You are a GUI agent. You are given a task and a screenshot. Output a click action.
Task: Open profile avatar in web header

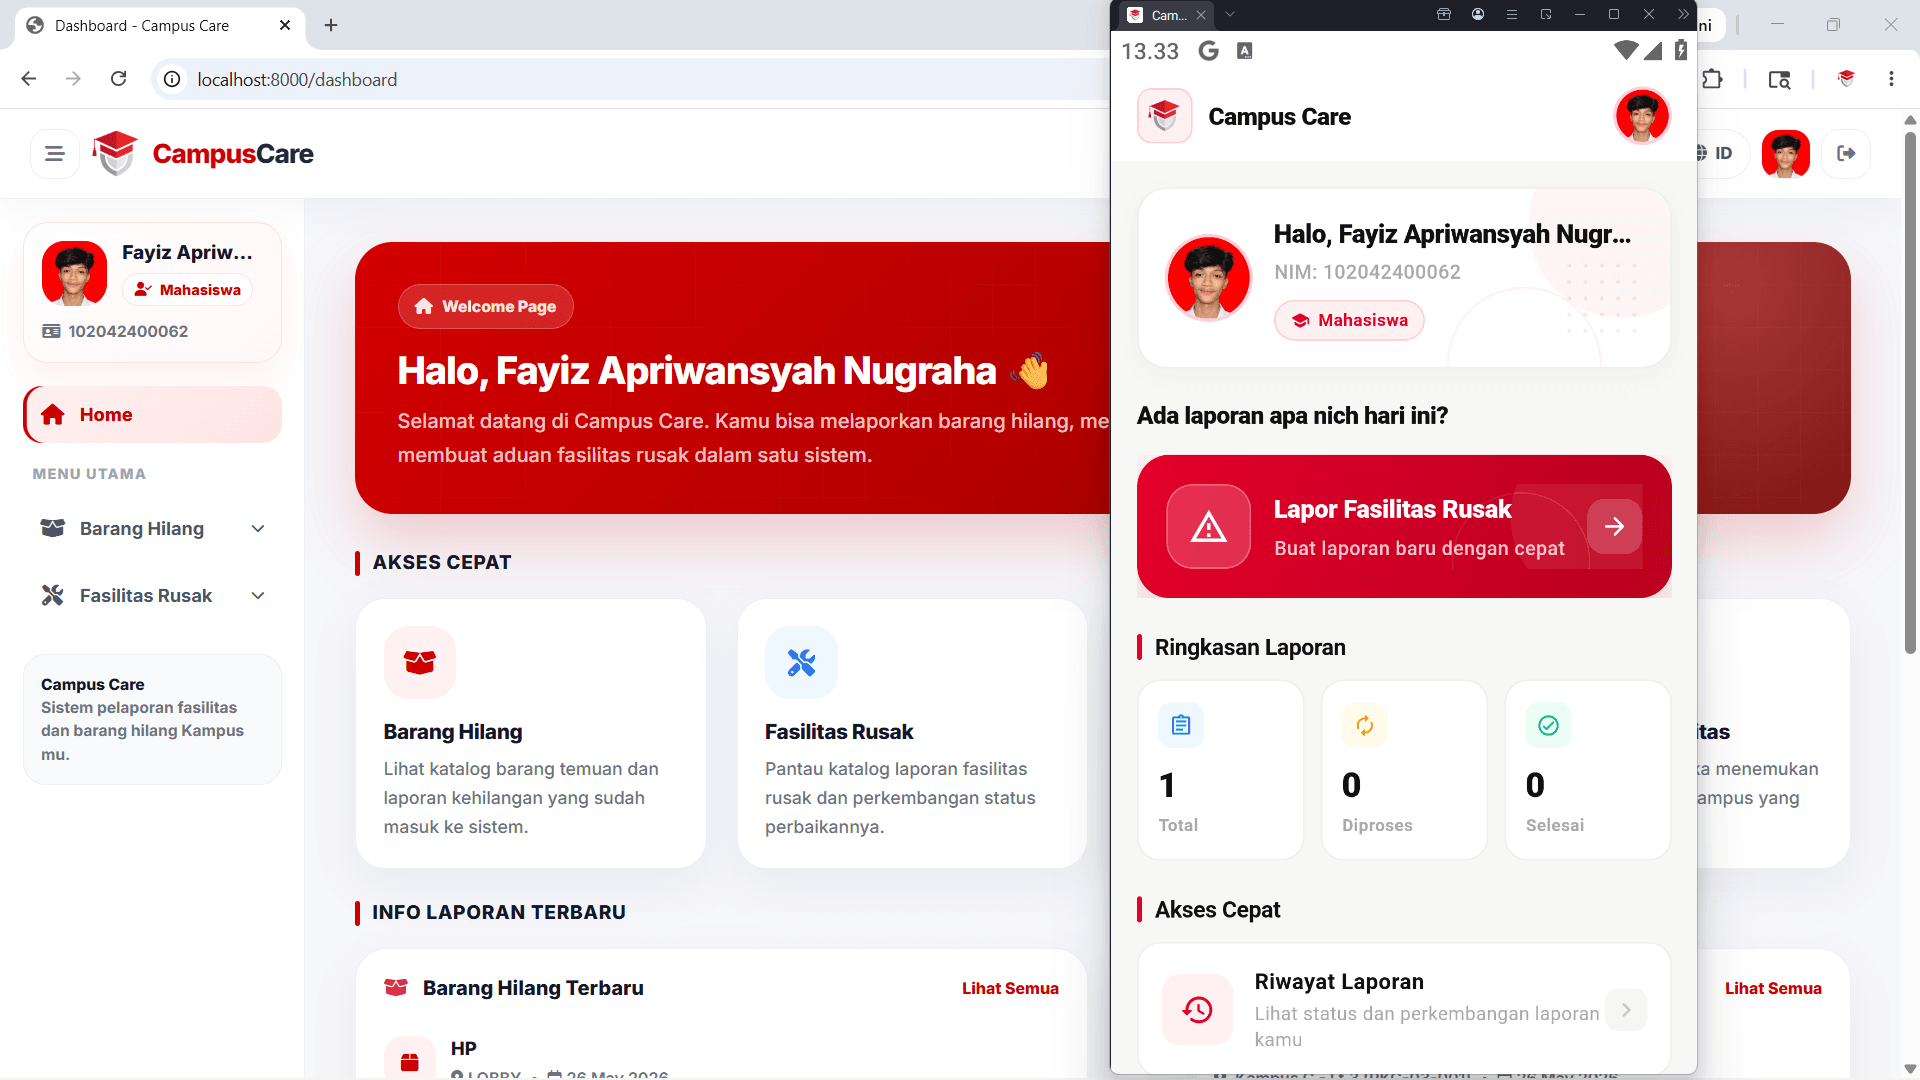[x=1785, y=153]
